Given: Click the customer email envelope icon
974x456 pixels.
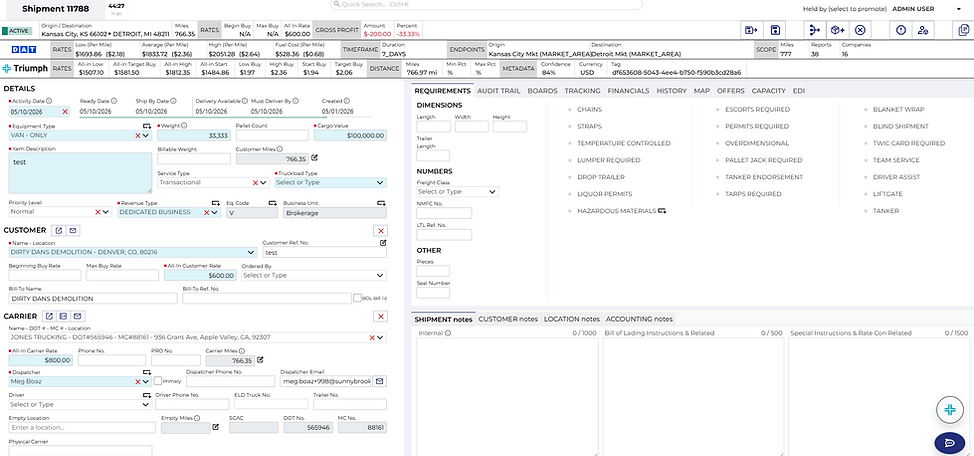Looking at the screenshot, I should coord(73,230).
